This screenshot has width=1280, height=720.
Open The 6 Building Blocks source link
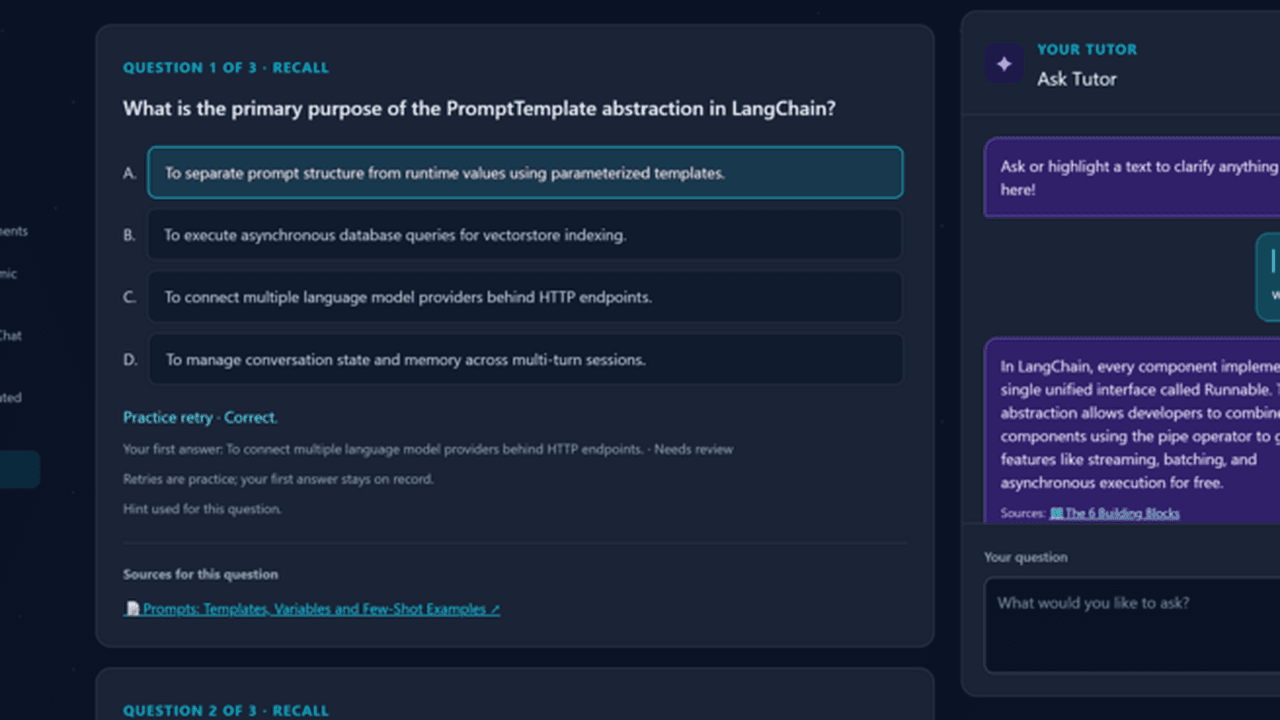pos(1114,513)
